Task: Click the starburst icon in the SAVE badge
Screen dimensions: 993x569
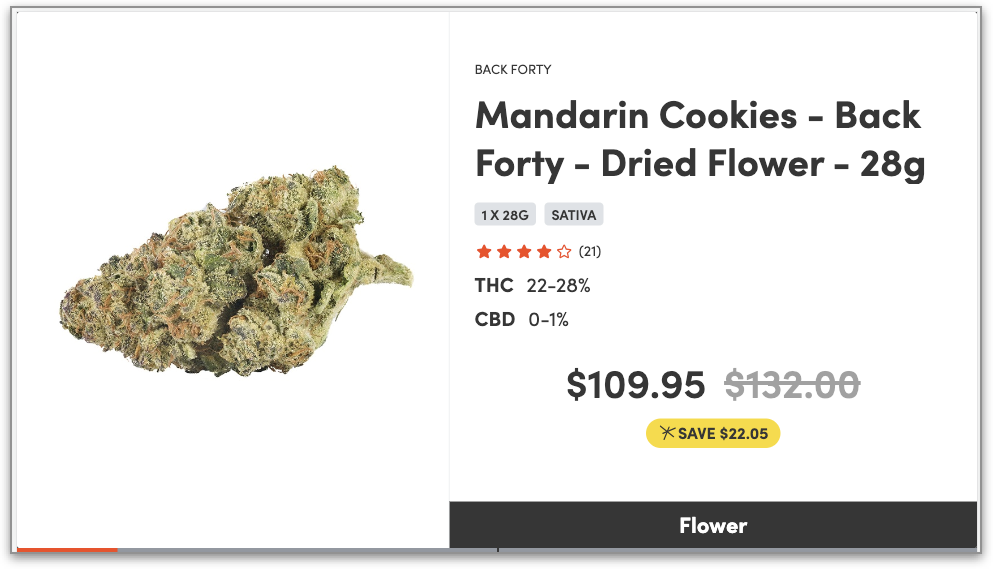Action: pyautogui.click(x=667, y=433)
